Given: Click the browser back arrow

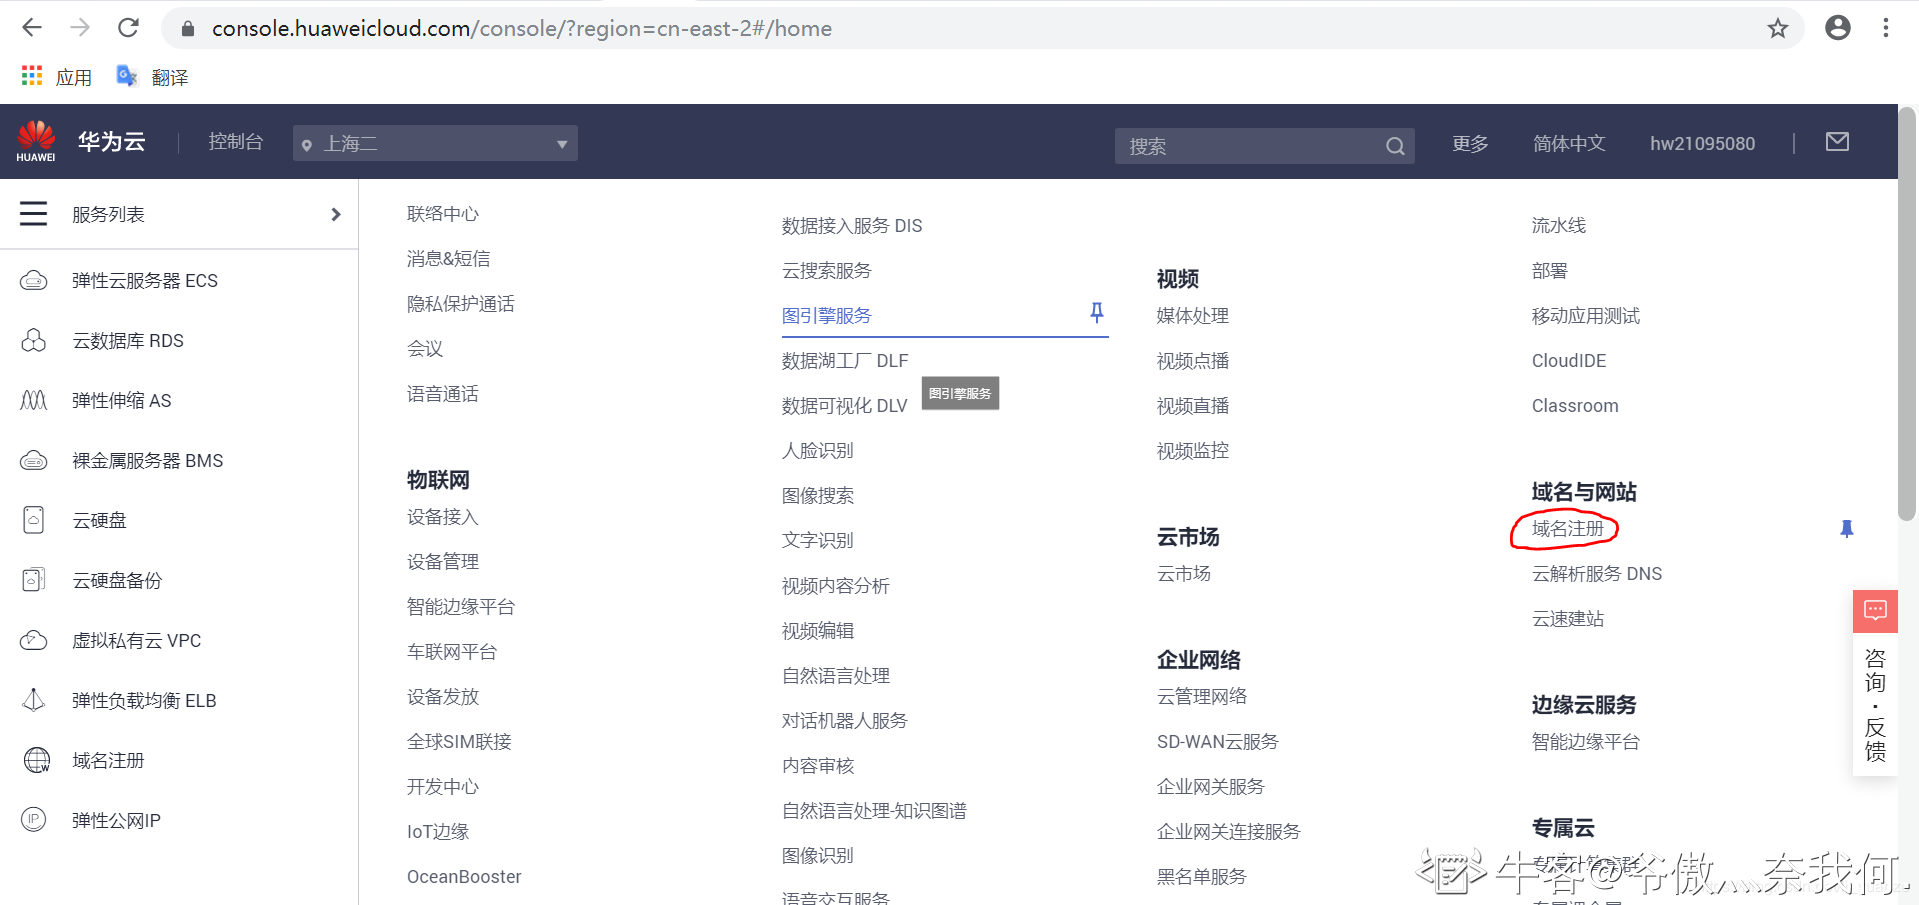Looking at the screenshot, I should tap(32, 28).
